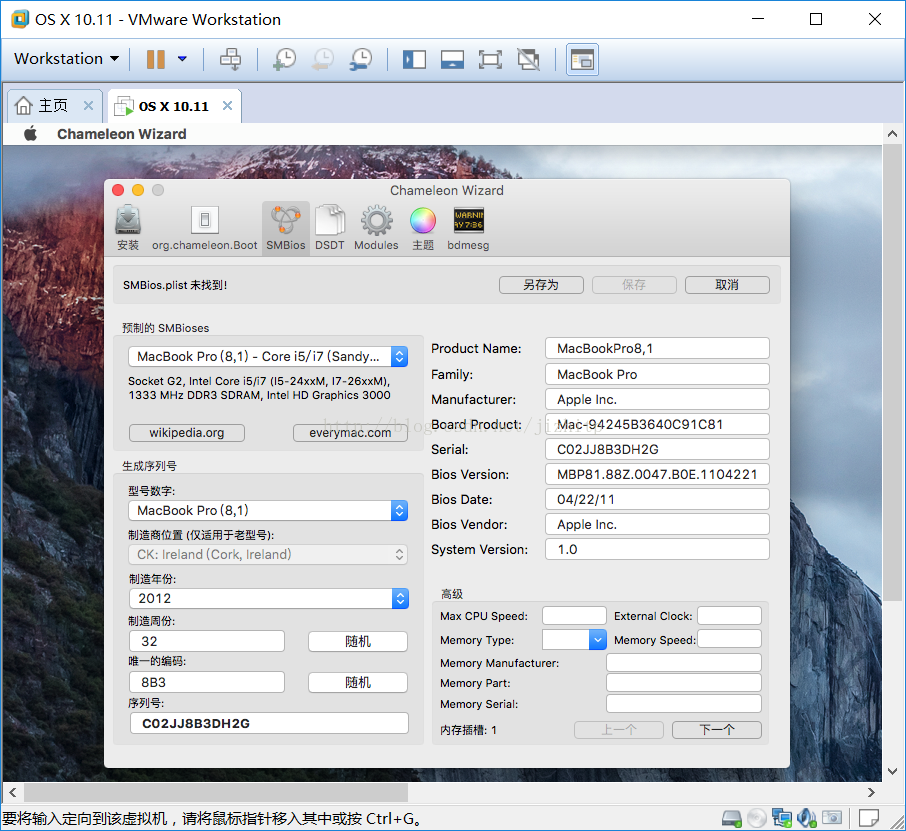Click the Bios Version field

tap(657, 474)
